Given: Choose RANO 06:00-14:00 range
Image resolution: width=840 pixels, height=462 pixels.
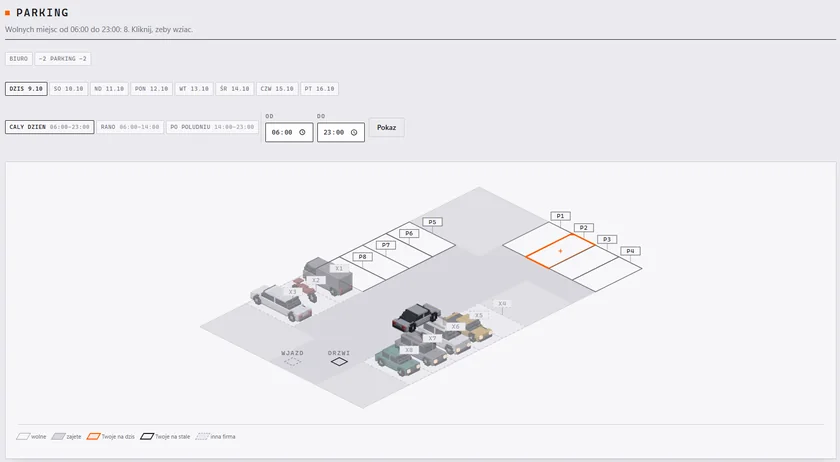Looking at the screenshot, I should click(130, 127).
